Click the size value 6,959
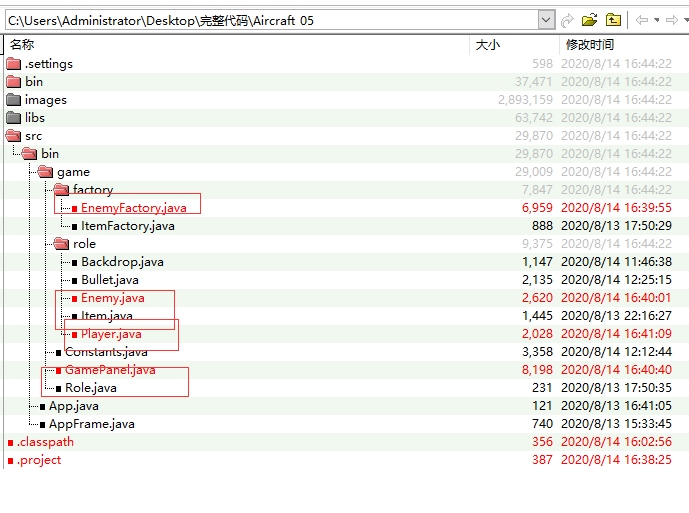 pyautogui.click(x=537, y=208)
